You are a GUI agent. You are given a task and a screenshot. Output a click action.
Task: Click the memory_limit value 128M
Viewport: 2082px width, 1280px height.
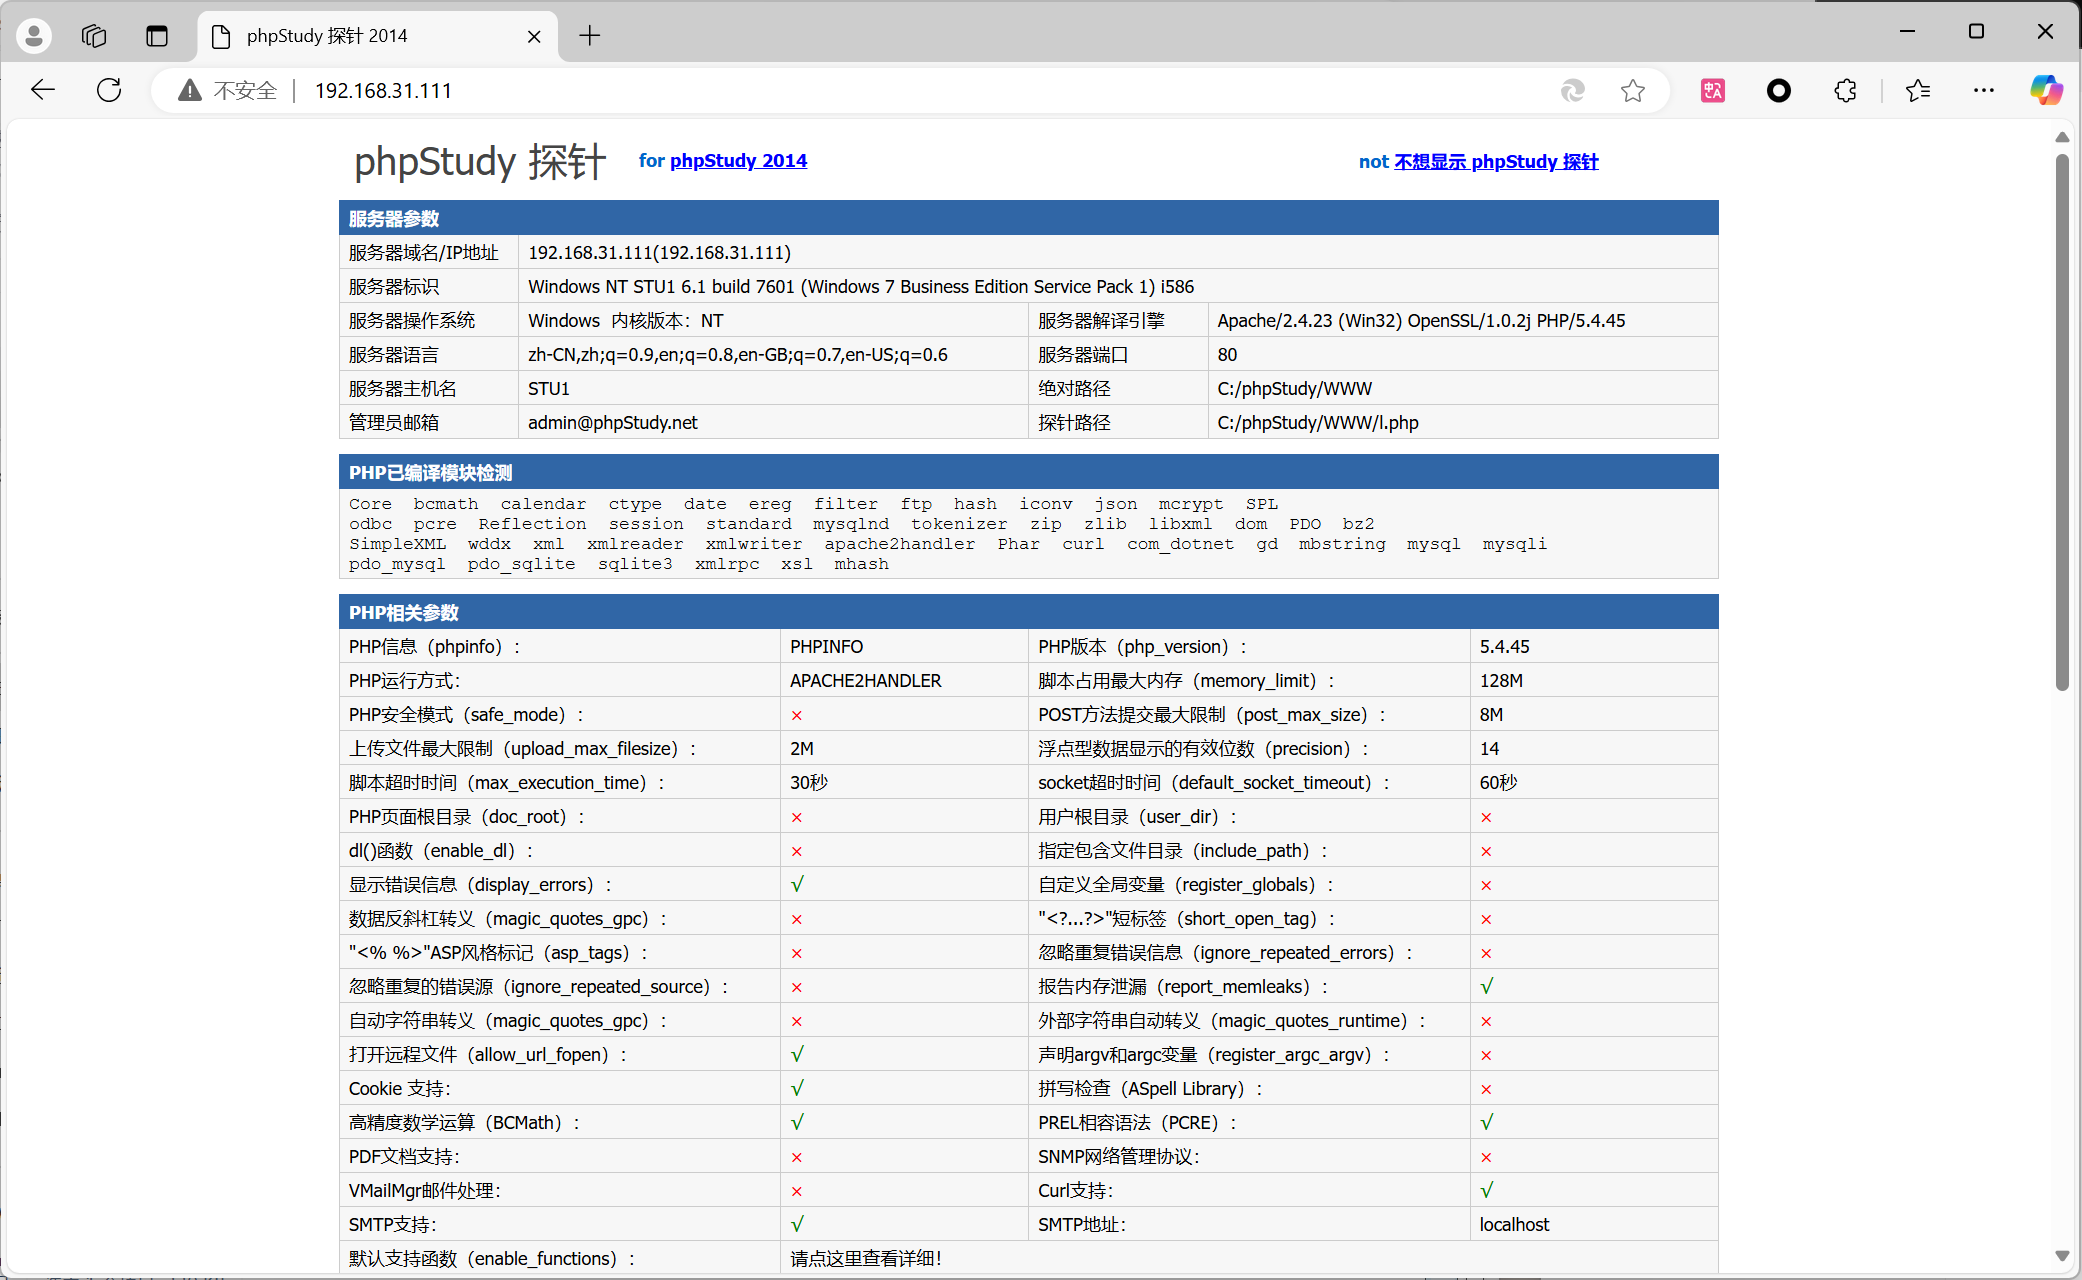point(1501,681)
